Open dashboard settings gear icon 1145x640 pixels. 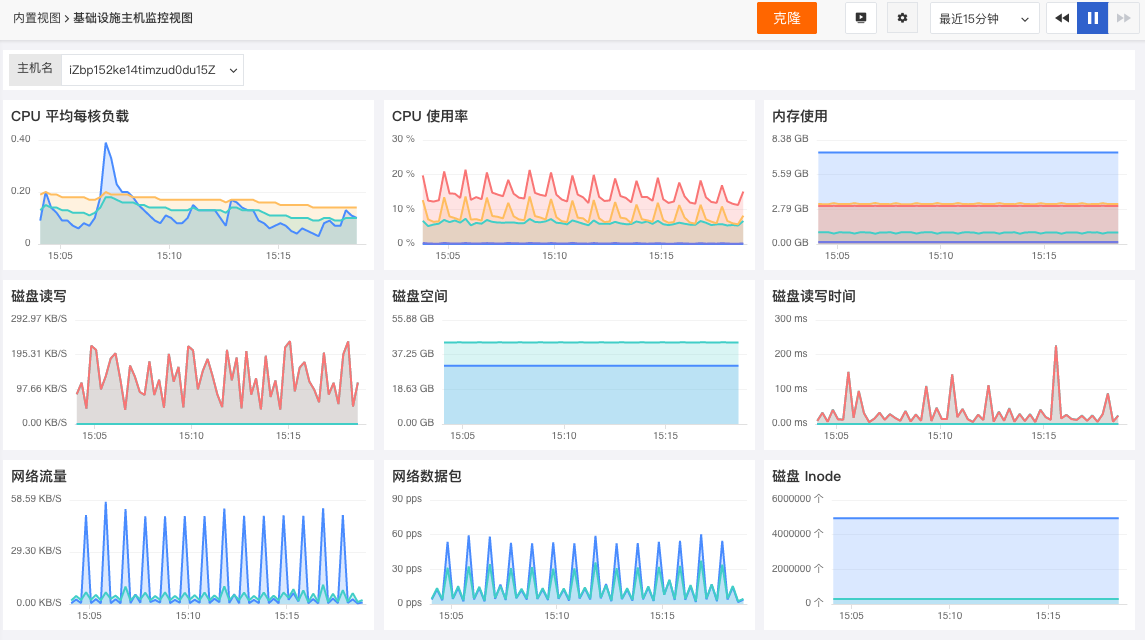pyautogui.click(x=903, y=18)
